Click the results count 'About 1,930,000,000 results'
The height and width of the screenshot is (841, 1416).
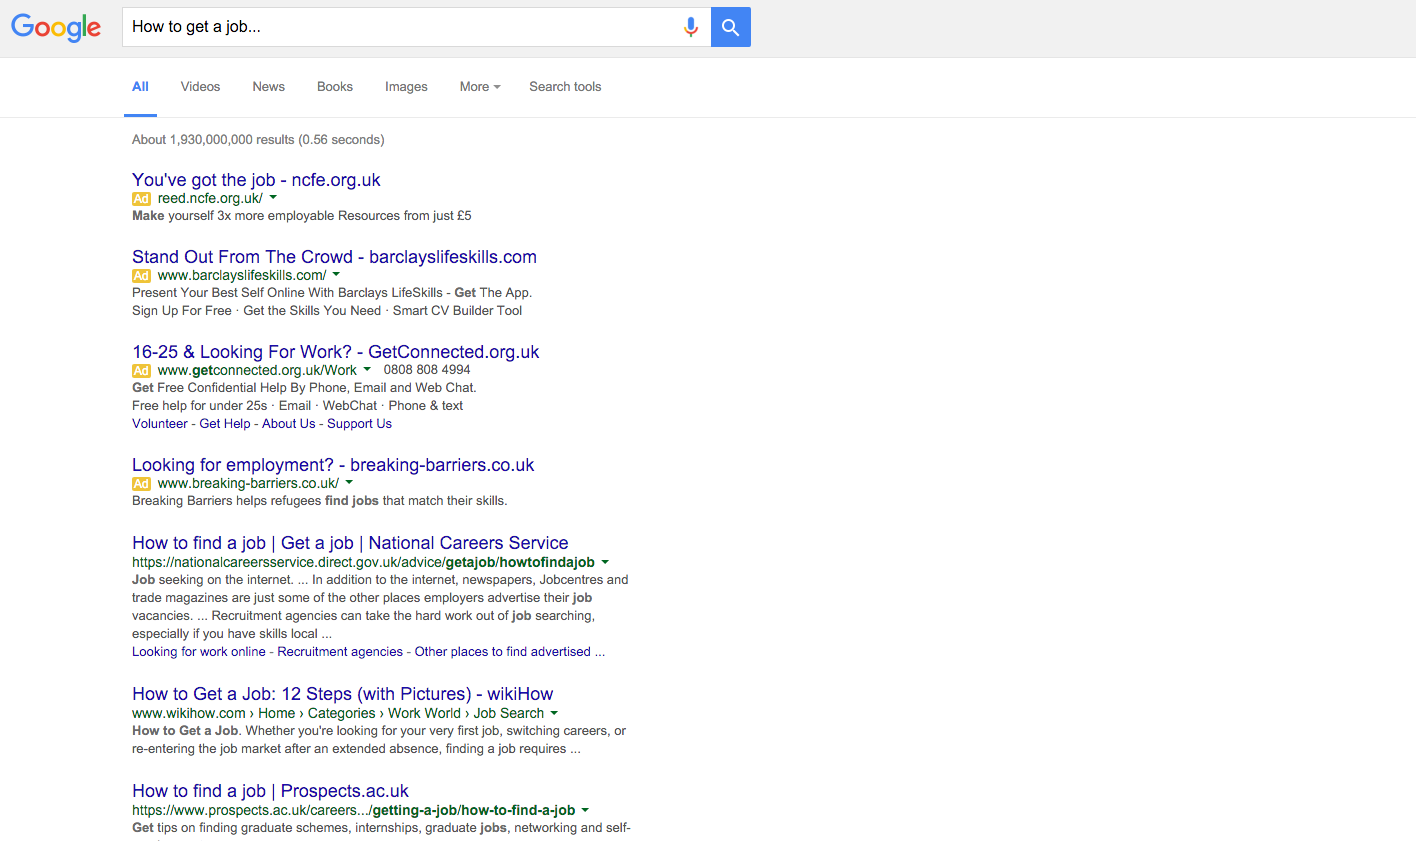tap(258, 140)
